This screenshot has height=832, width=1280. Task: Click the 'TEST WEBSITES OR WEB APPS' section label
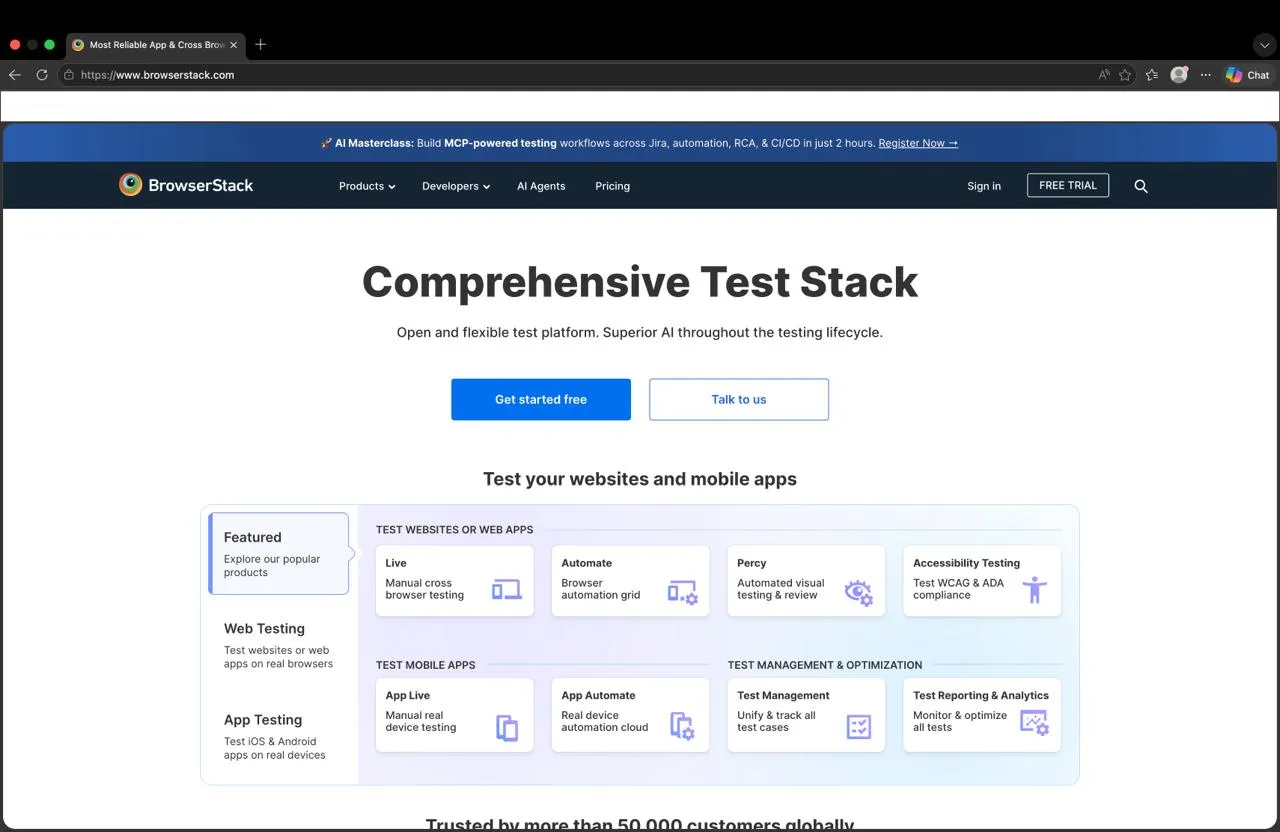coord(455,530)
